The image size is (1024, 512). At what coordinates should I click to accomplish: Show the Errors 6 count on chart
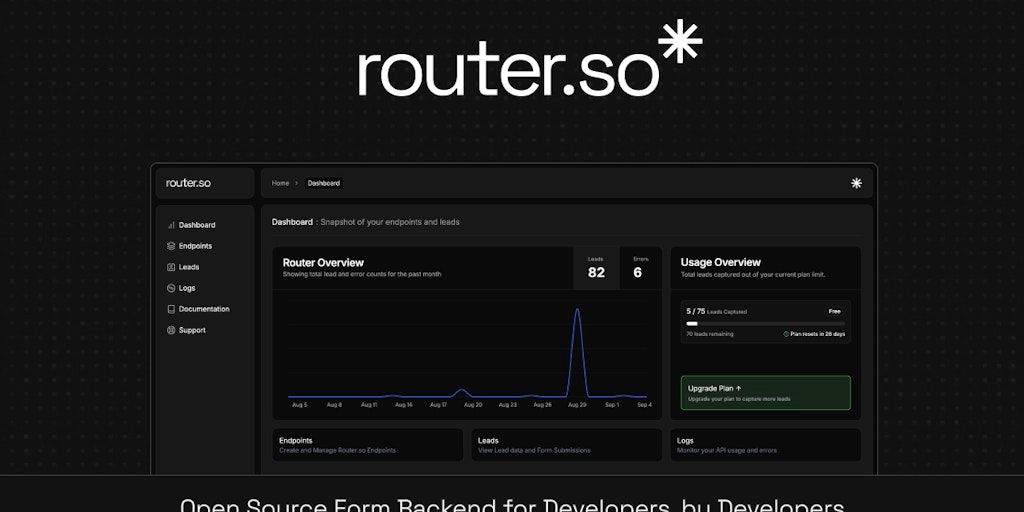click(638, 268)
